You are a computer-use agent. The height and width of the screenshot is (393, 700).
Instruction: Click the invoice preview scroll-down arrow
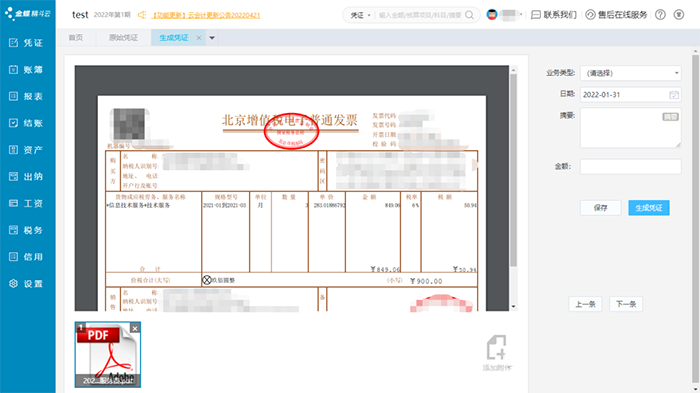click(x=513, y=306)
